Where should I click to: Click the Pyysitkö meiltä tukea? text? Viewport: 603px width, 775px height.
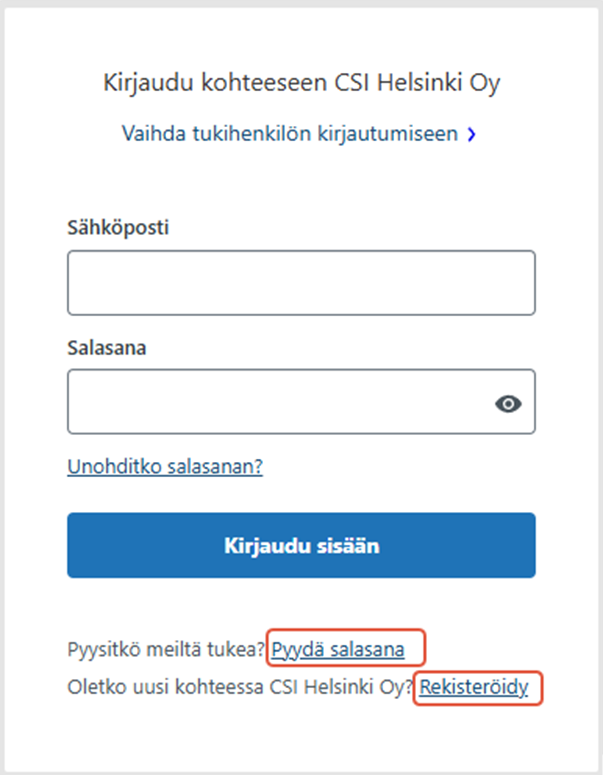(167, 650)
